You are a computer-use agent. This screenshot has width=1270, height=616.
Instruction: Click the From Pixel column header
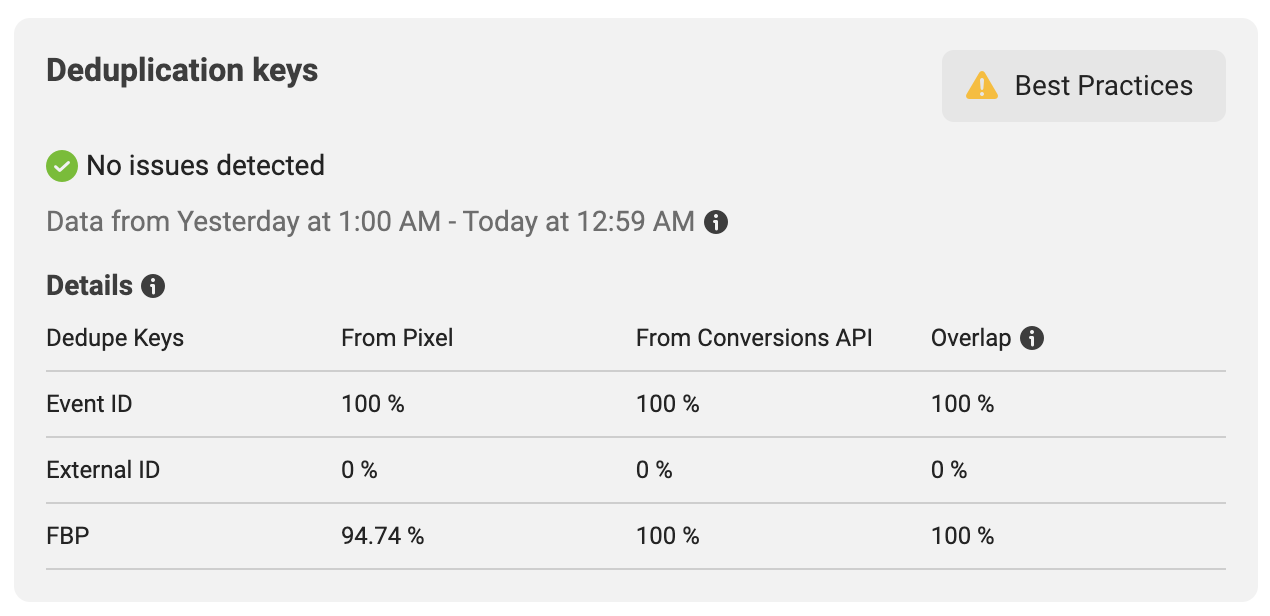tap(397, 338)
